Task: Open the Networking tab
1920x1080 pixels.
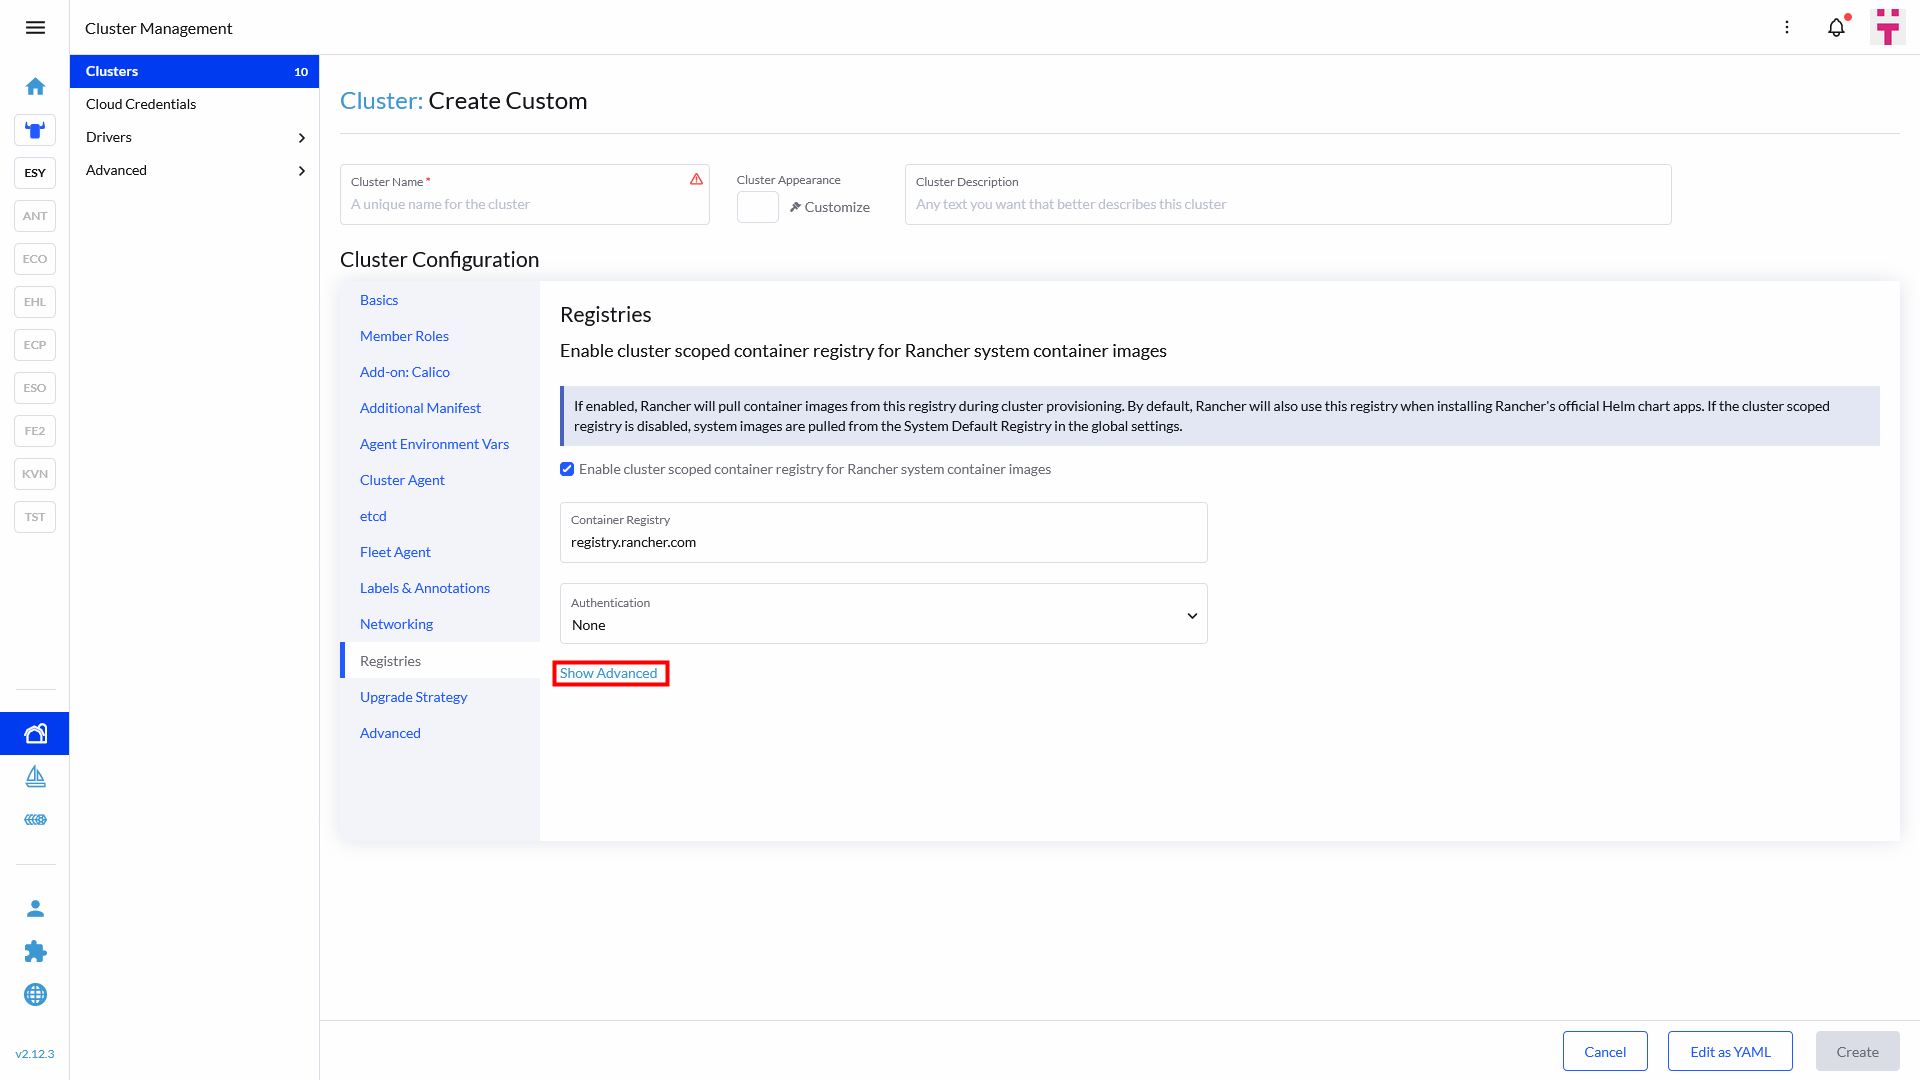Action: click(396, 624)
